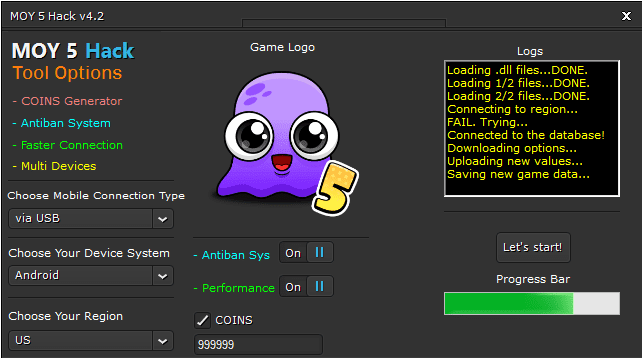Toggle the Performance On switch
The image size is (644, 360).
click(x=306, y=287)
